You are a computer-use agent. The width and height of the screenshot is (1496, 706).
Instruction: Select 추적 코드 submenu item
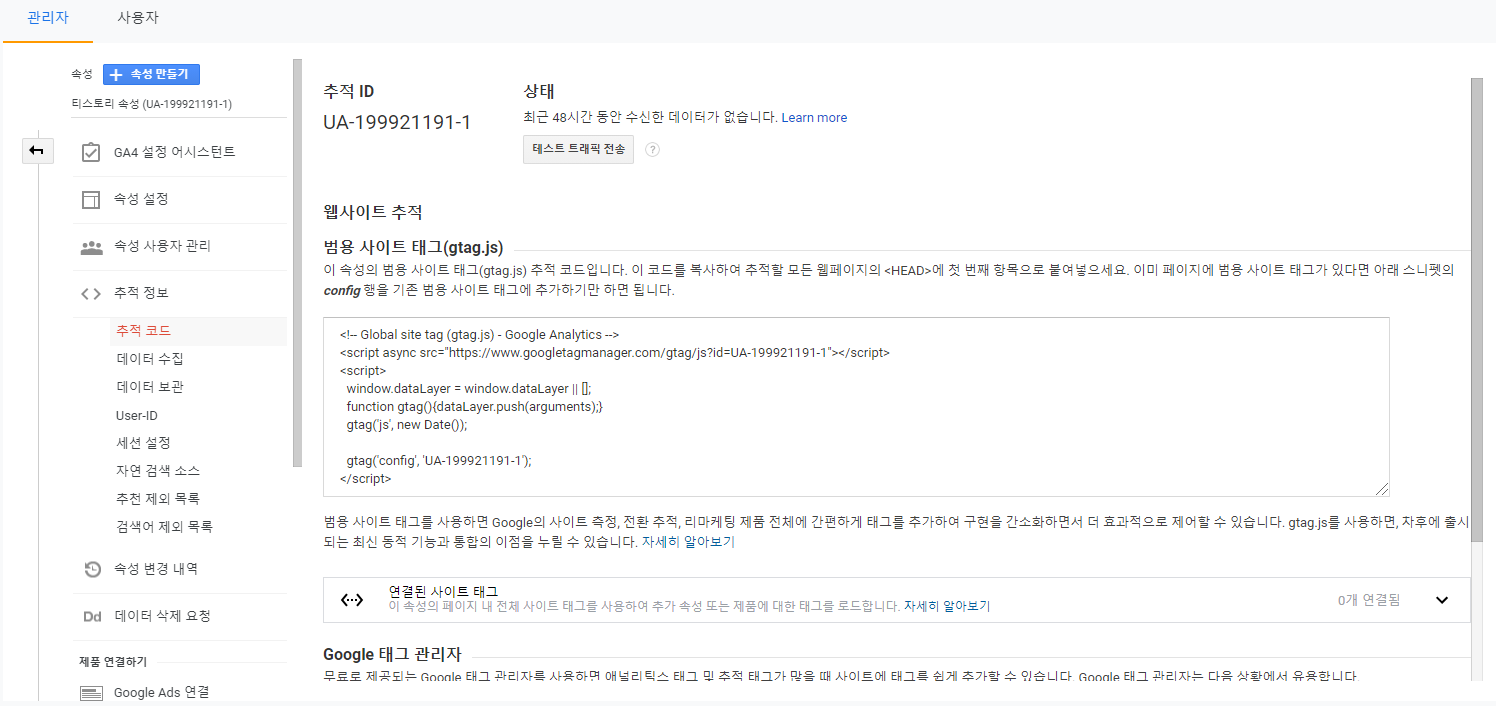(198, 330)
